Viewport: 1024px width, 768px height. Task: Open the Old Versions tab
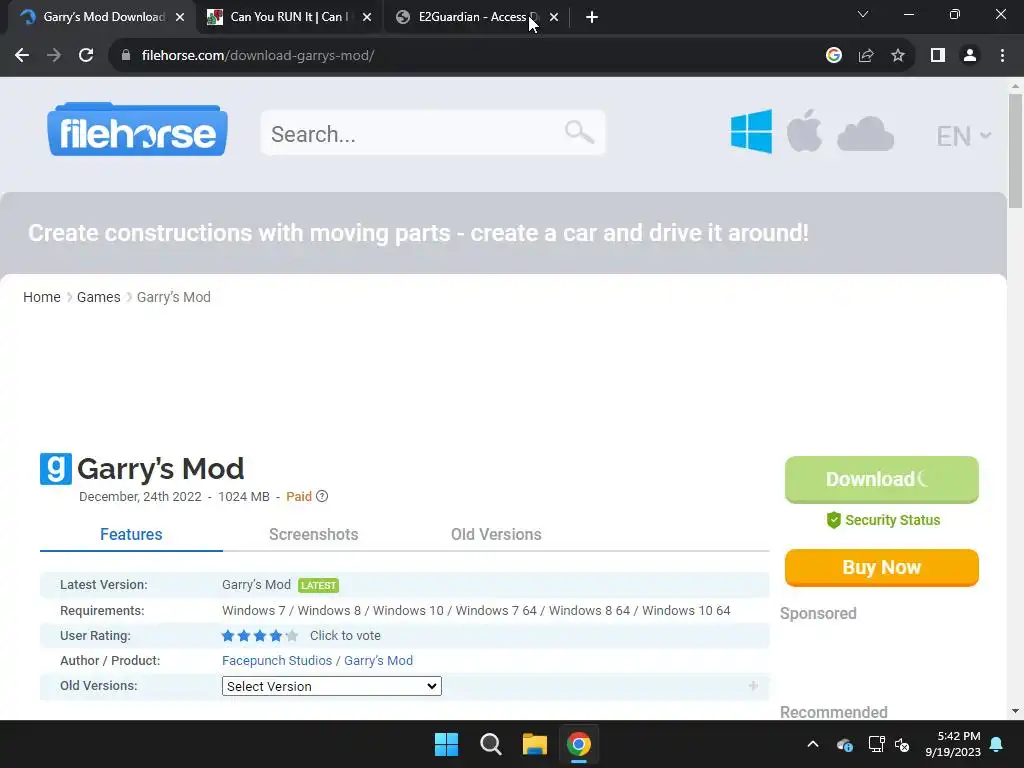coord(496,534)
